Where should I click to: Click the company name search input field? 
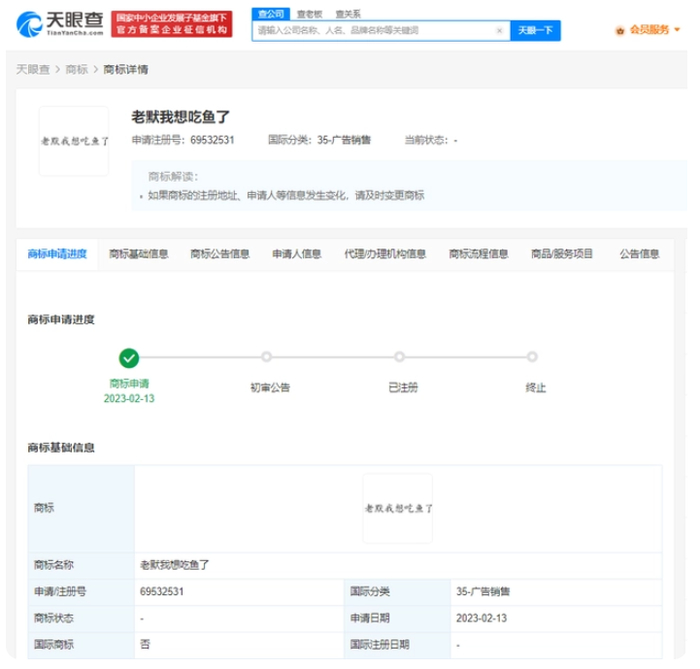coord(375,31)
